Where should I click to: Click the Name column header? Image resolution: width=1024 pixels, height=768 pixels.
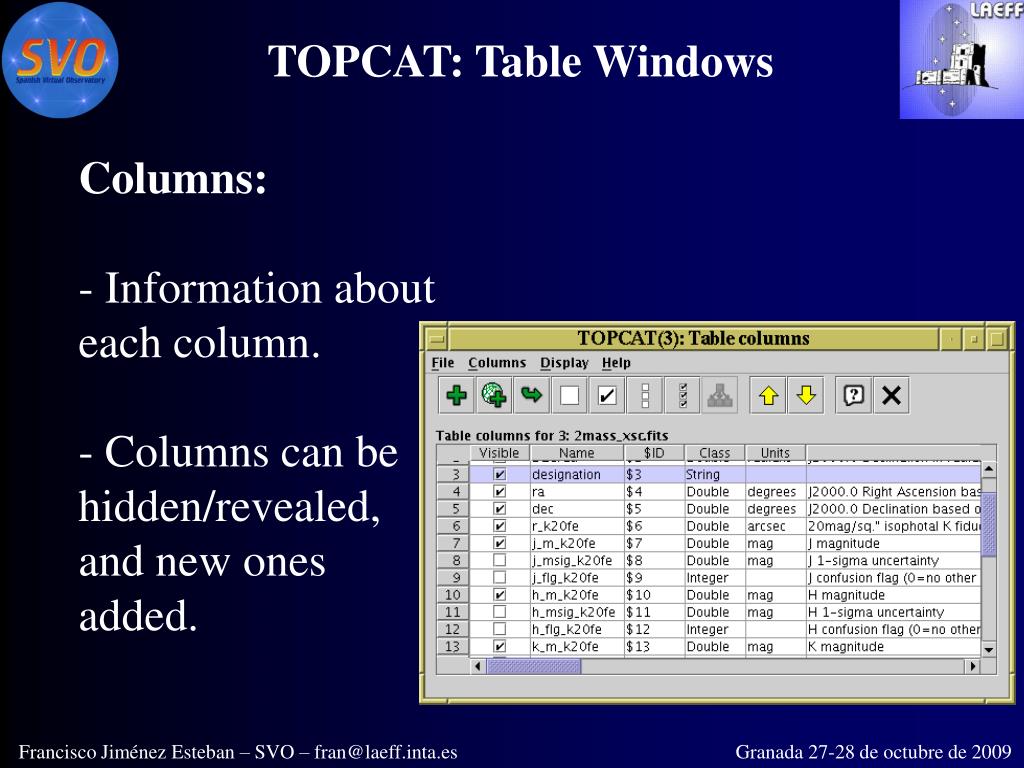tap(577, 453)
